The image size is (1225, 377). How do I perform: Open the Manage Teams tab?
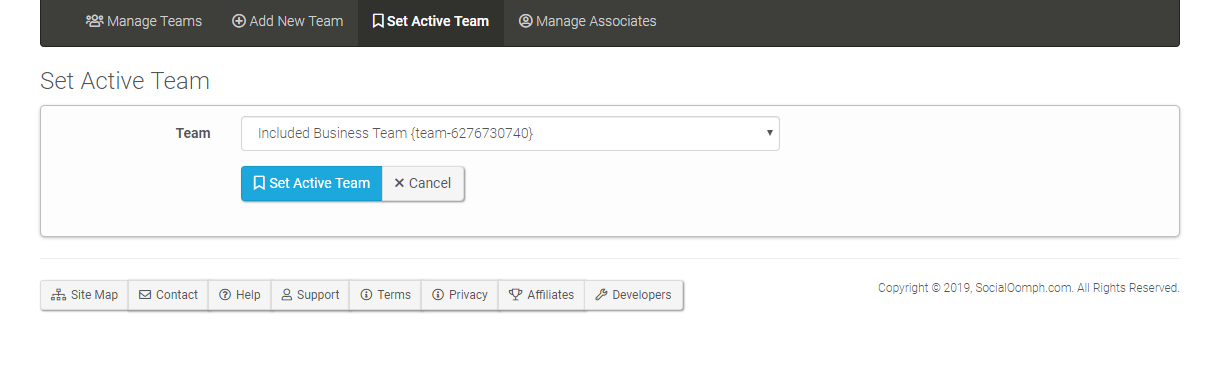144,21
